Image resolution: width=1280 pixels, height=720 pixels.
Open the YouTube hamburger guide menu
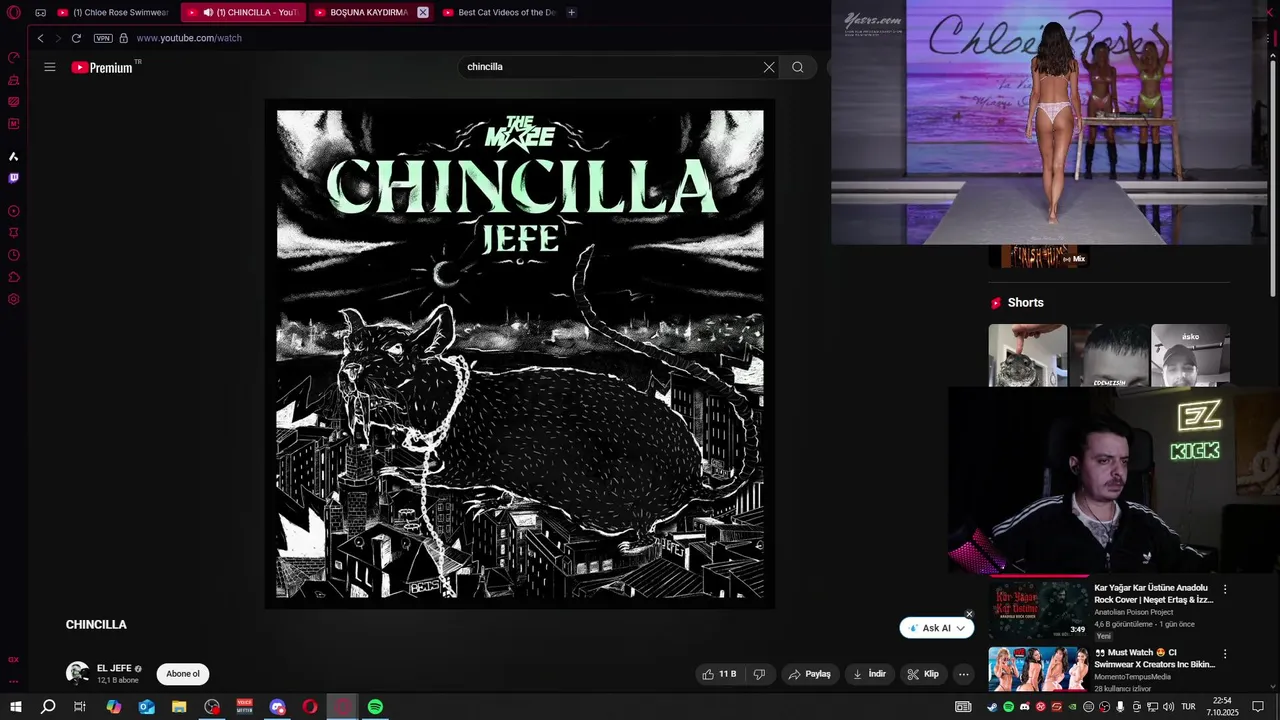point(50,67)
